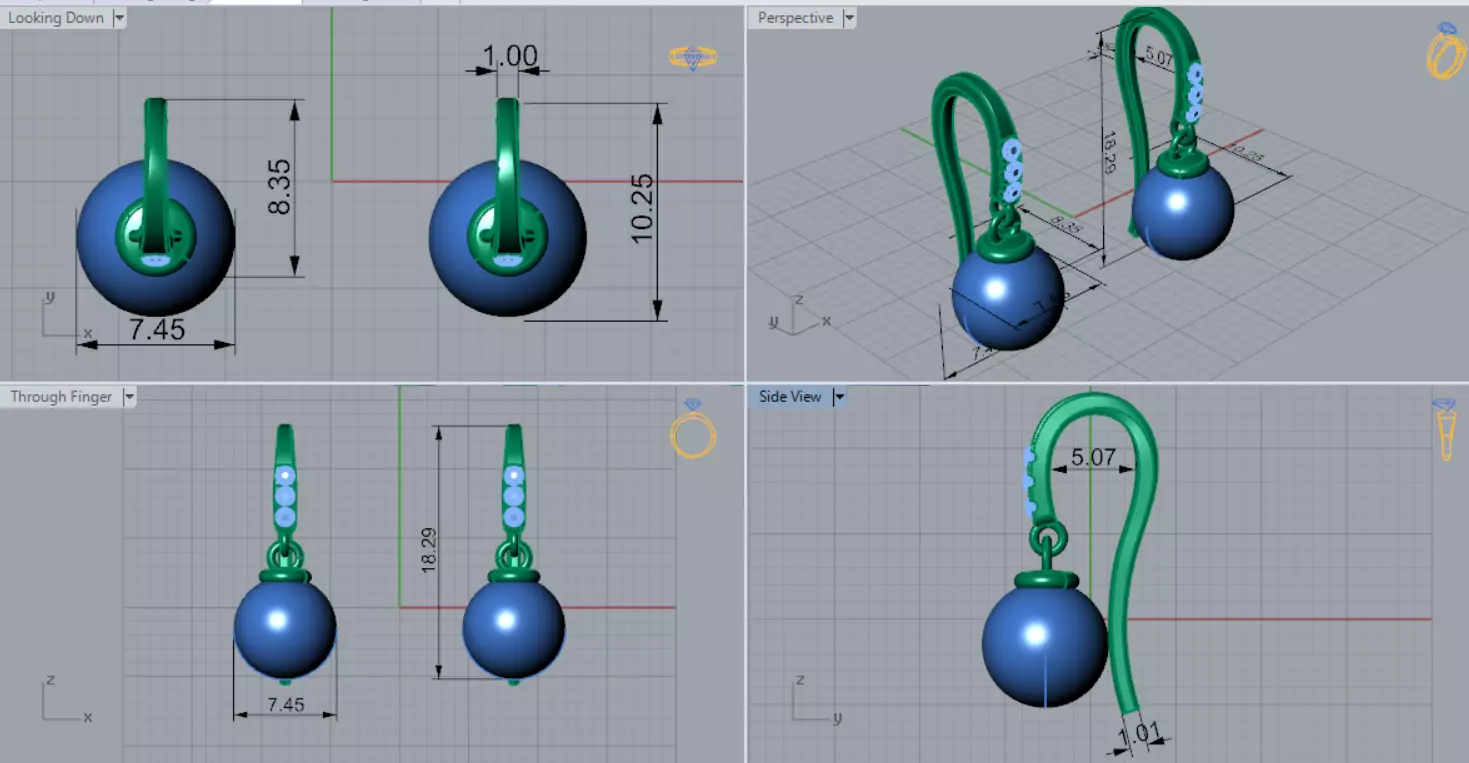
Task: Open the Side View viewport dropdown arrow
Action: pos(840,397)
